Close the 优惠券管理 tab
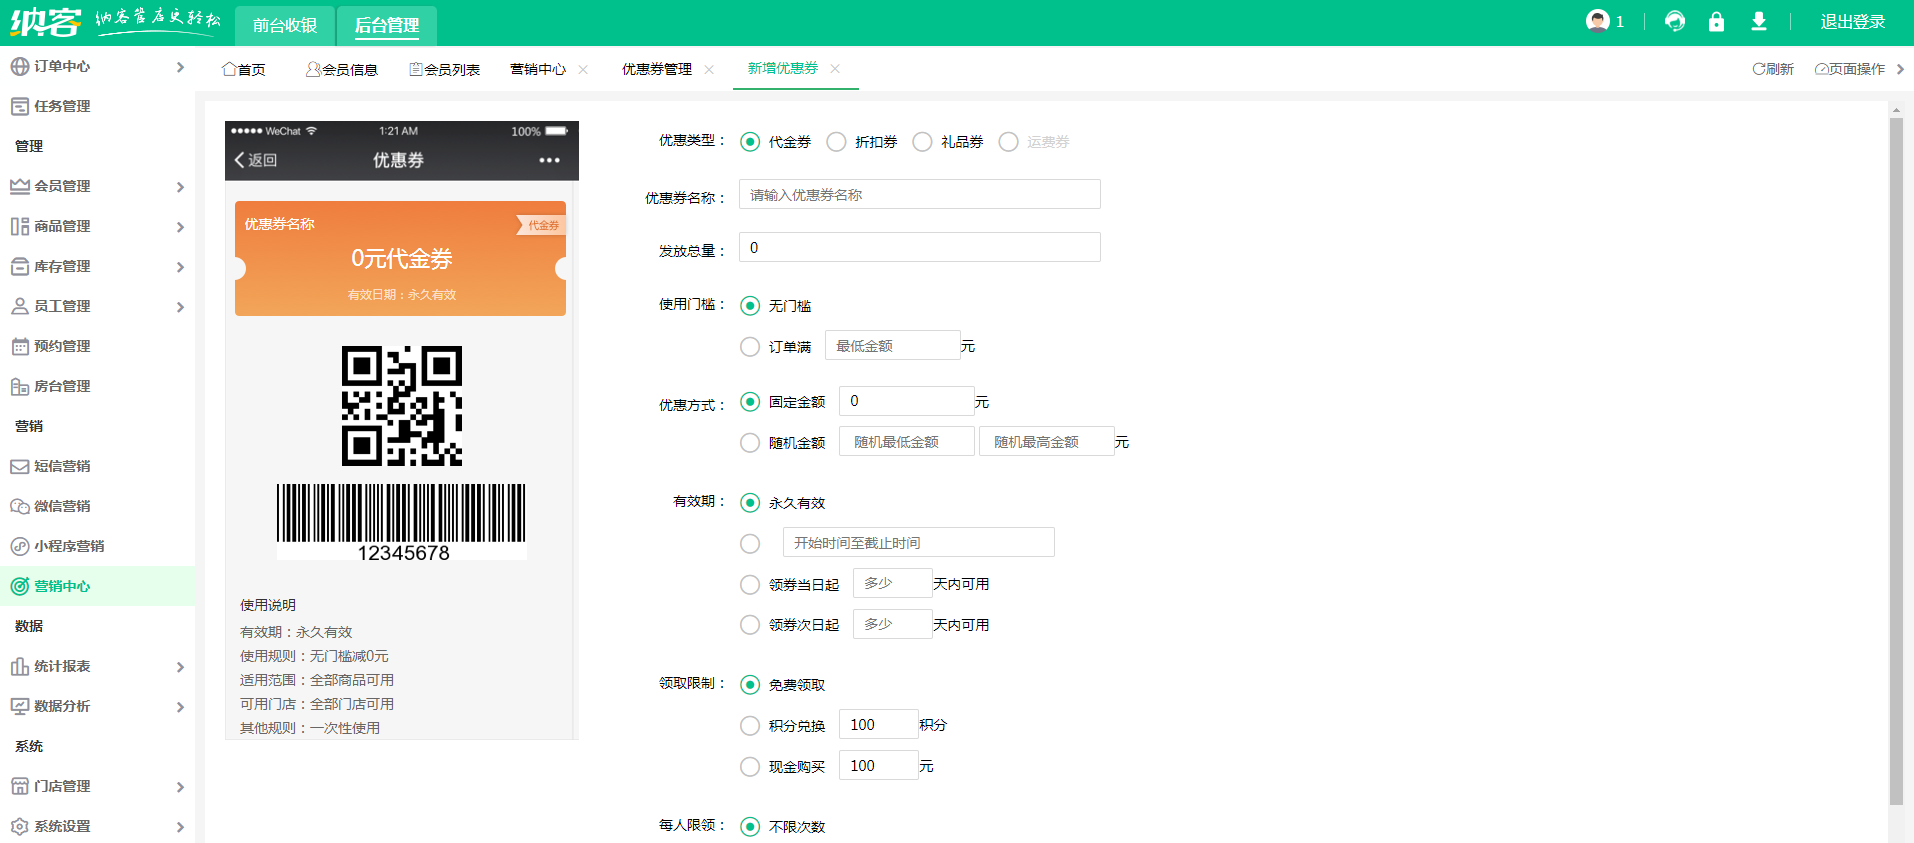This screenshot has width=1914, height=843. (709, 69)
